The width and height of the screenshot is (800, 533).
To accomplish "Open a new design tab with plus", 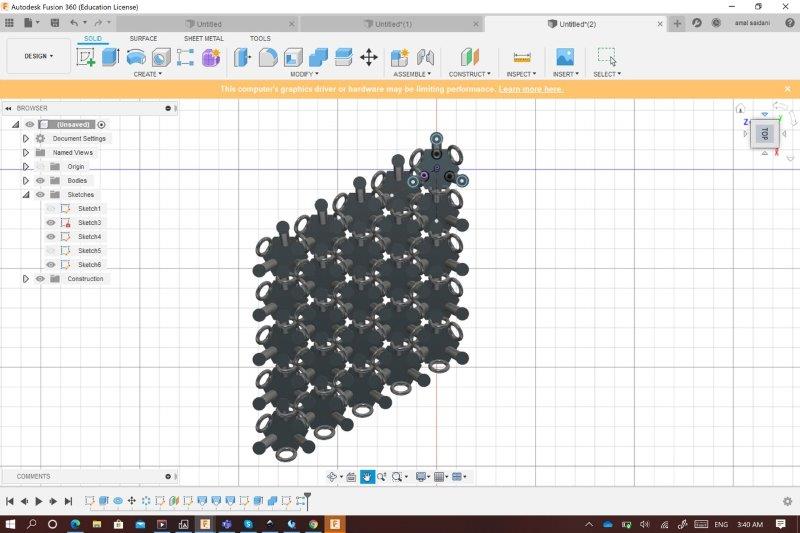I will point(677,23).
